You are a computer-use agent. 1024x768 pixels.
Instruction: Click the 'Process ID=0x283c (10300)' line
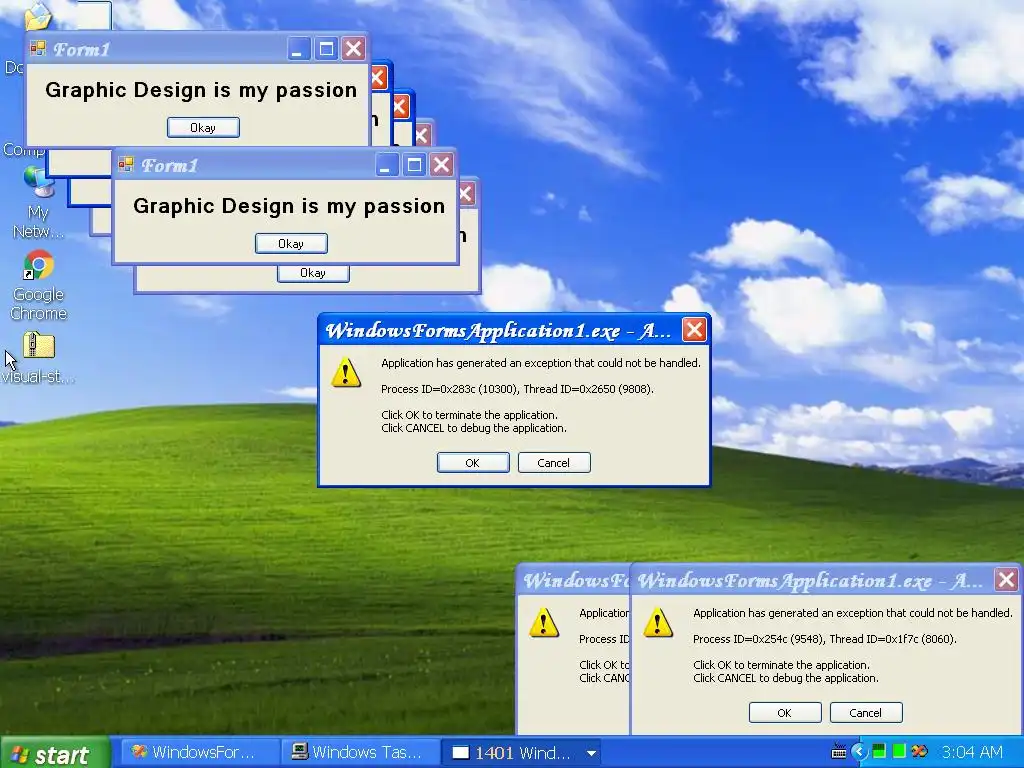tap(517, 389)
